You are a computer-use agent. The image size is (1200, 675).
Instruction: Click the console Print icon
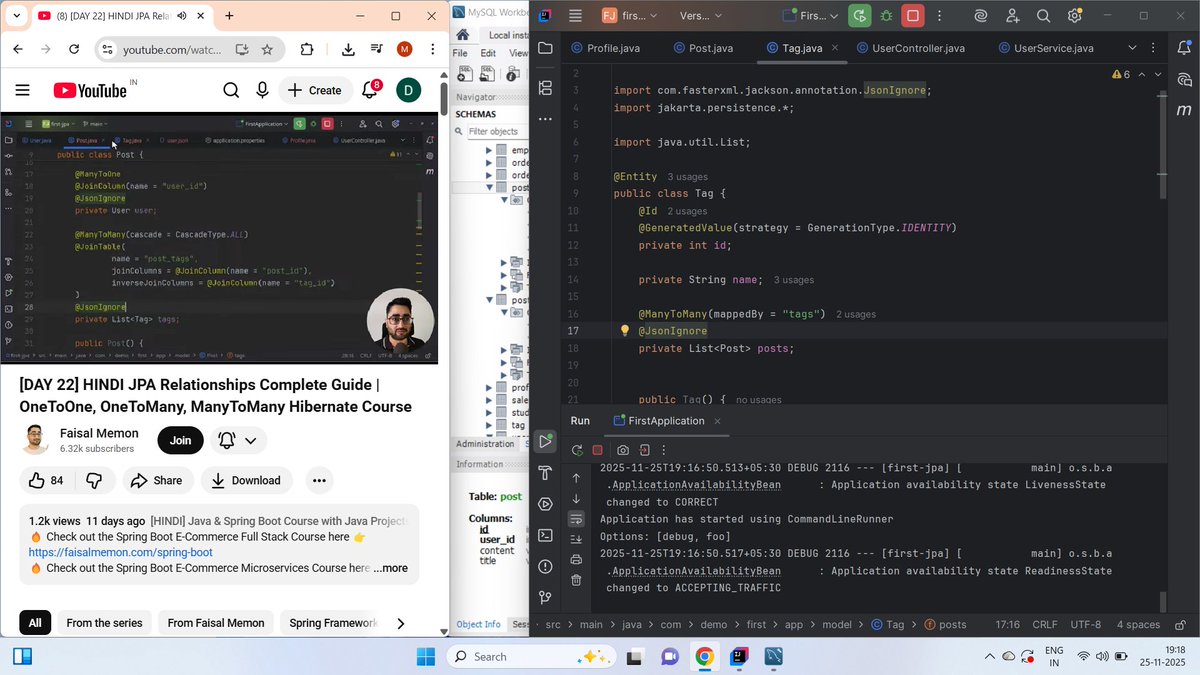pyautogui.click(x=576, y=560)
